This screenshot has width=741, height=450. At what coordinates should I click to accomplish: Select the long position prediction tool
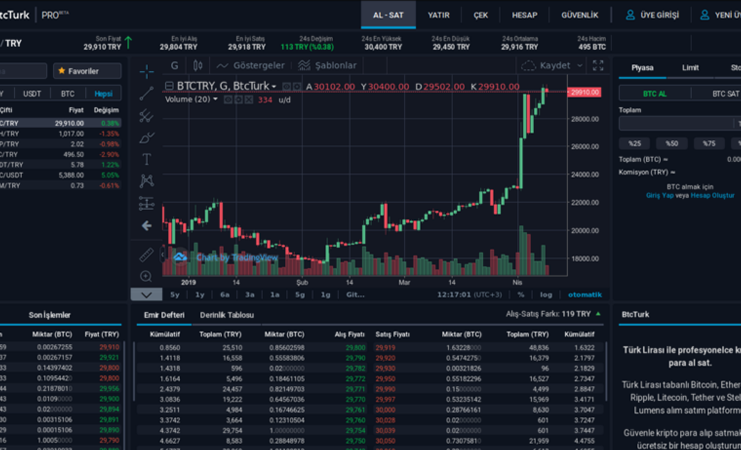pyautogui.click(x=146, y=204)
